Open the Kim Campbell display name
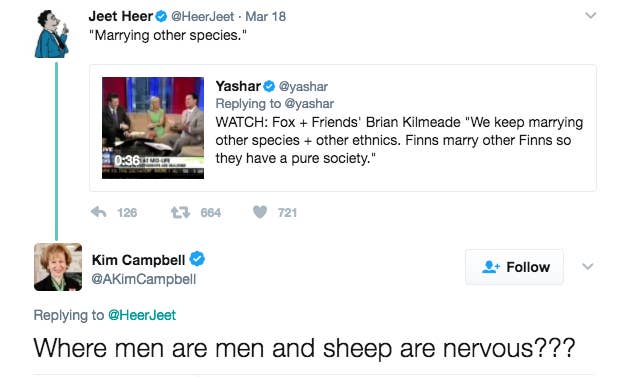 coord(139,260)
